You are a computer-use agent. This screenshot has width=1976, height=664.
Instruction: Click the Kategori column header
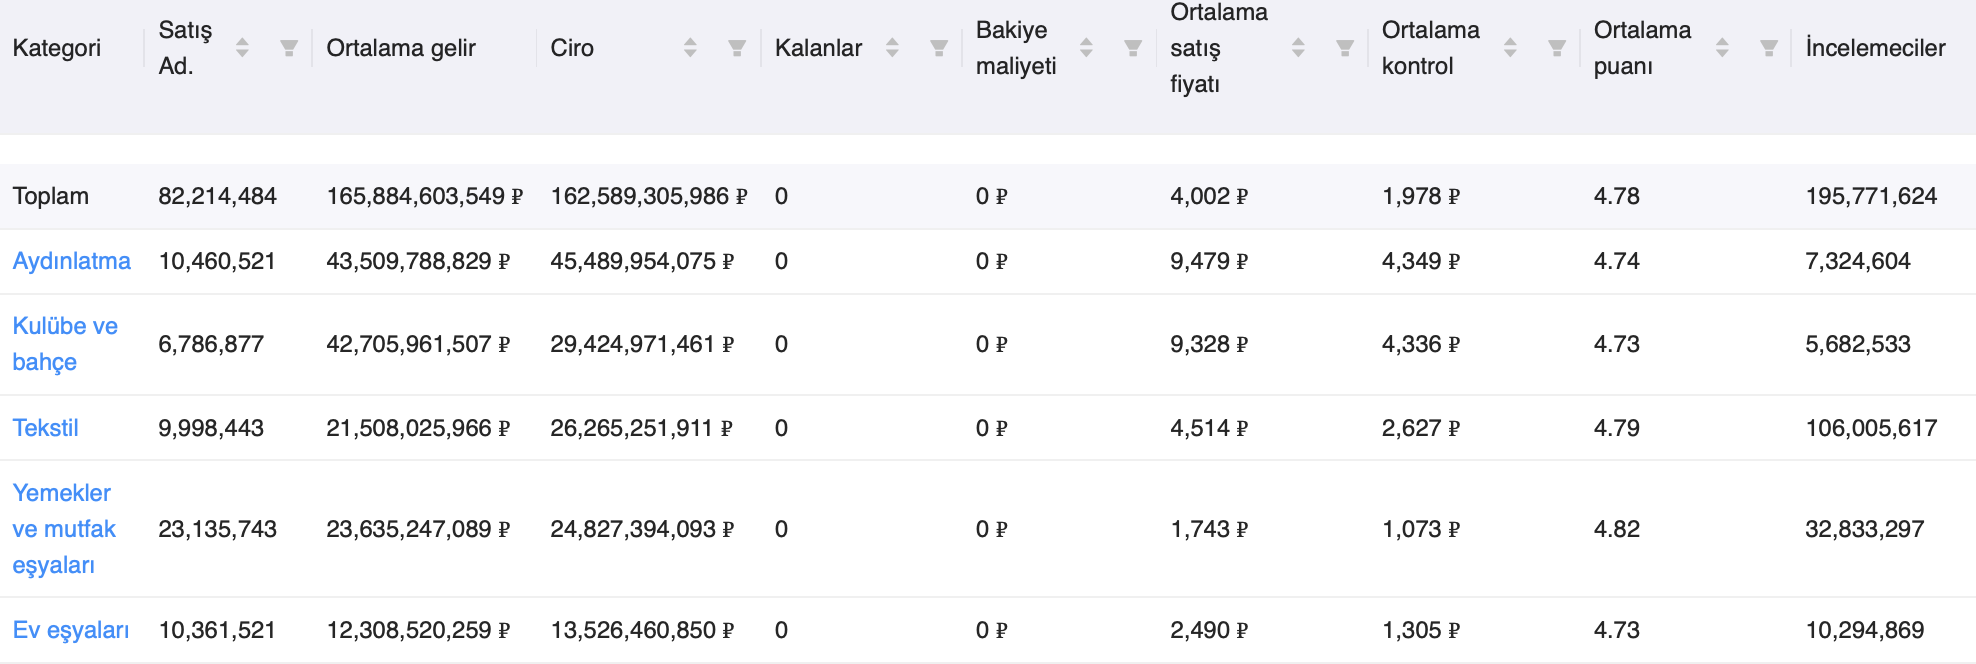coord(56,48)
